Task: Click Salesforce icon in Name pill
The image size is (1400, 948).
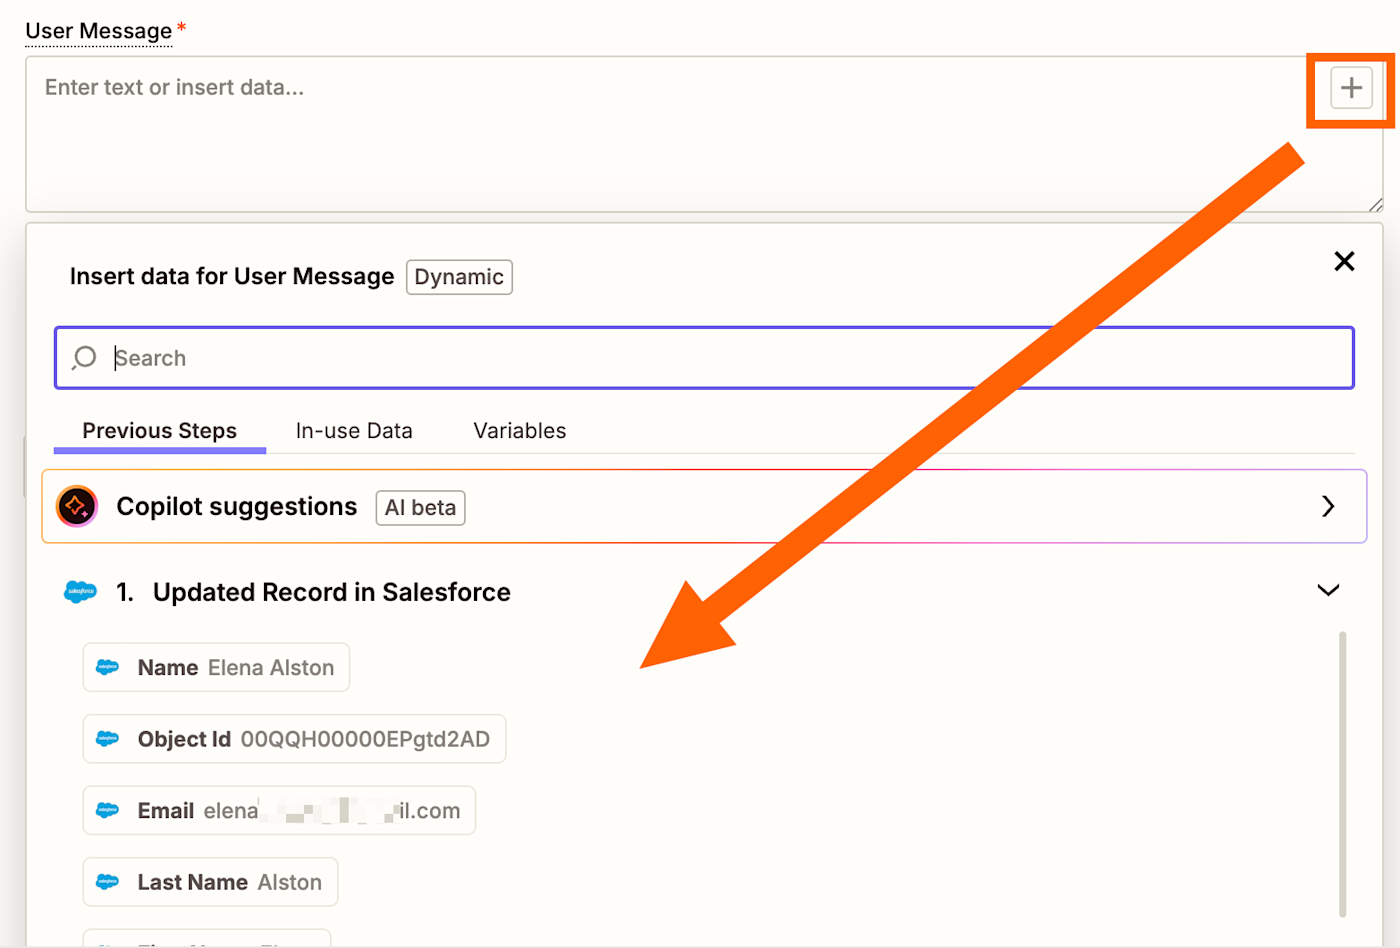Action: point(107,667)
